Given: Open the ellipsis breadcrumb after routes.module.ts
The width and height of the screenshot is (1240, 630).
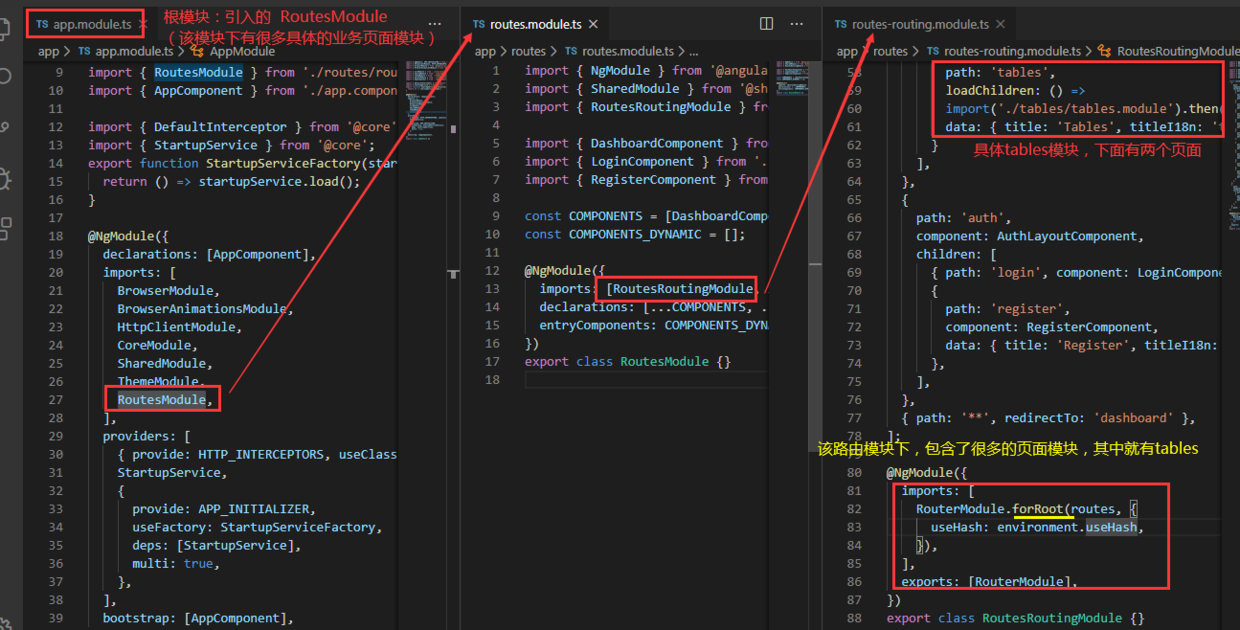Looking at the screenshot, I should [x=693, y=51].
